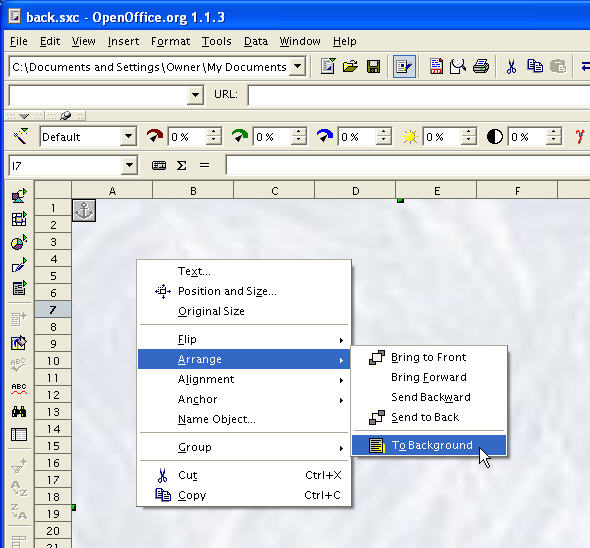Click the Page Preview magnifier icon

coord(458,67)
